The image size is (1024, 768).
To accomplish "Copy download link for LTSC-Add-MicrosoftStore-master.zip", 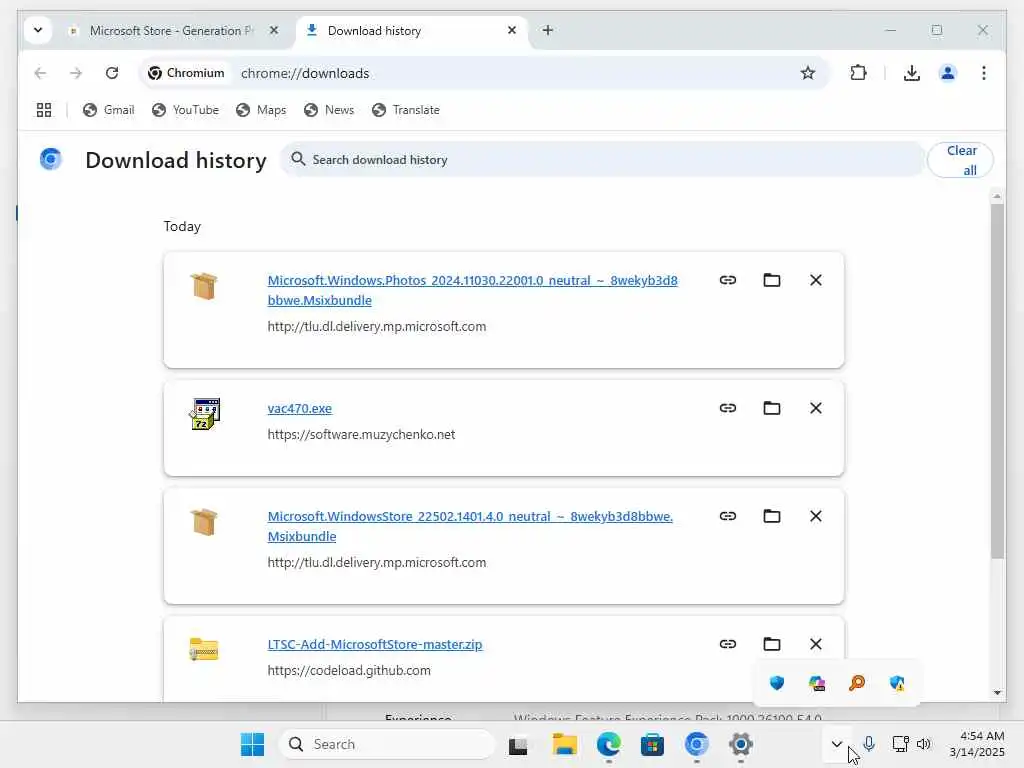I will [728, 644].
